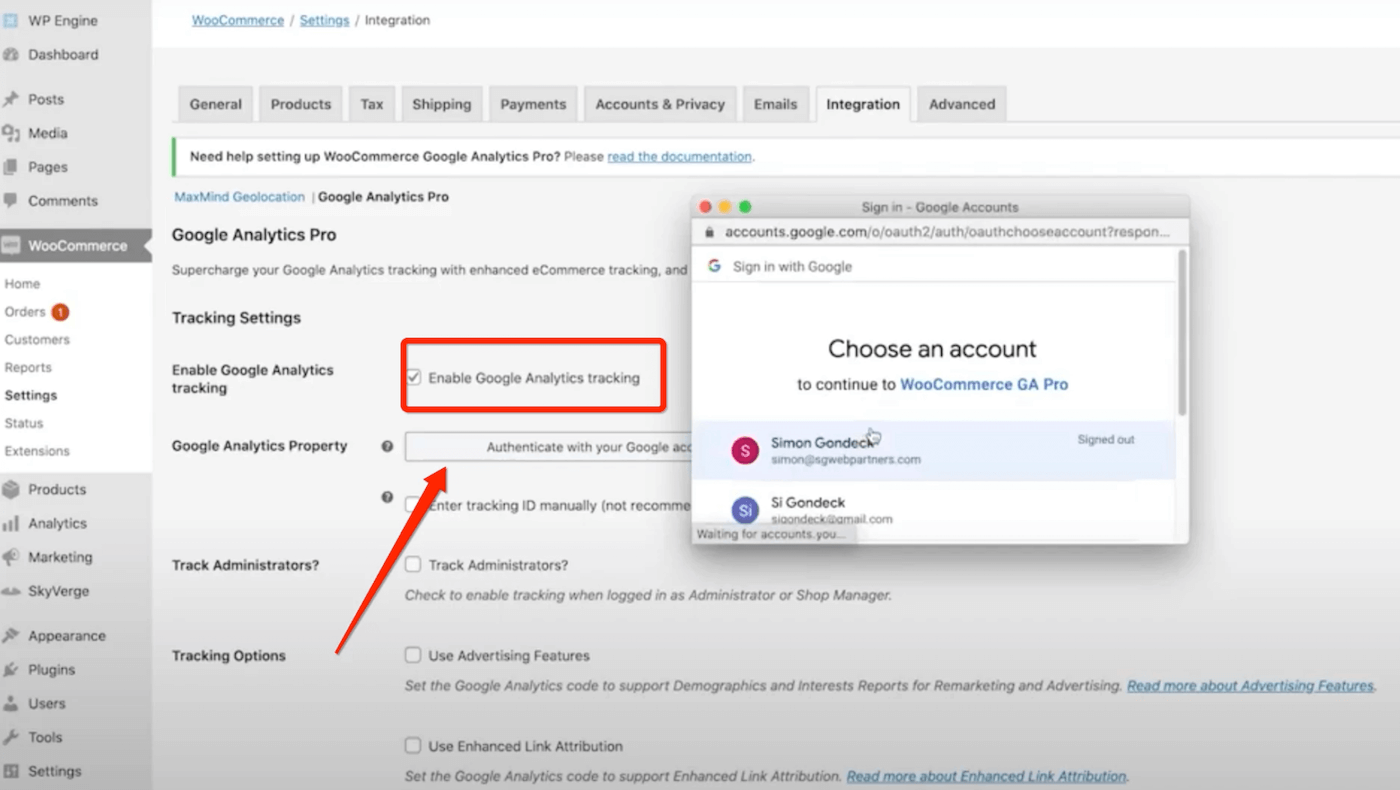Click the Pages document icon
The width and height of the screenshot is (1400, 790).
click(11, 167)
